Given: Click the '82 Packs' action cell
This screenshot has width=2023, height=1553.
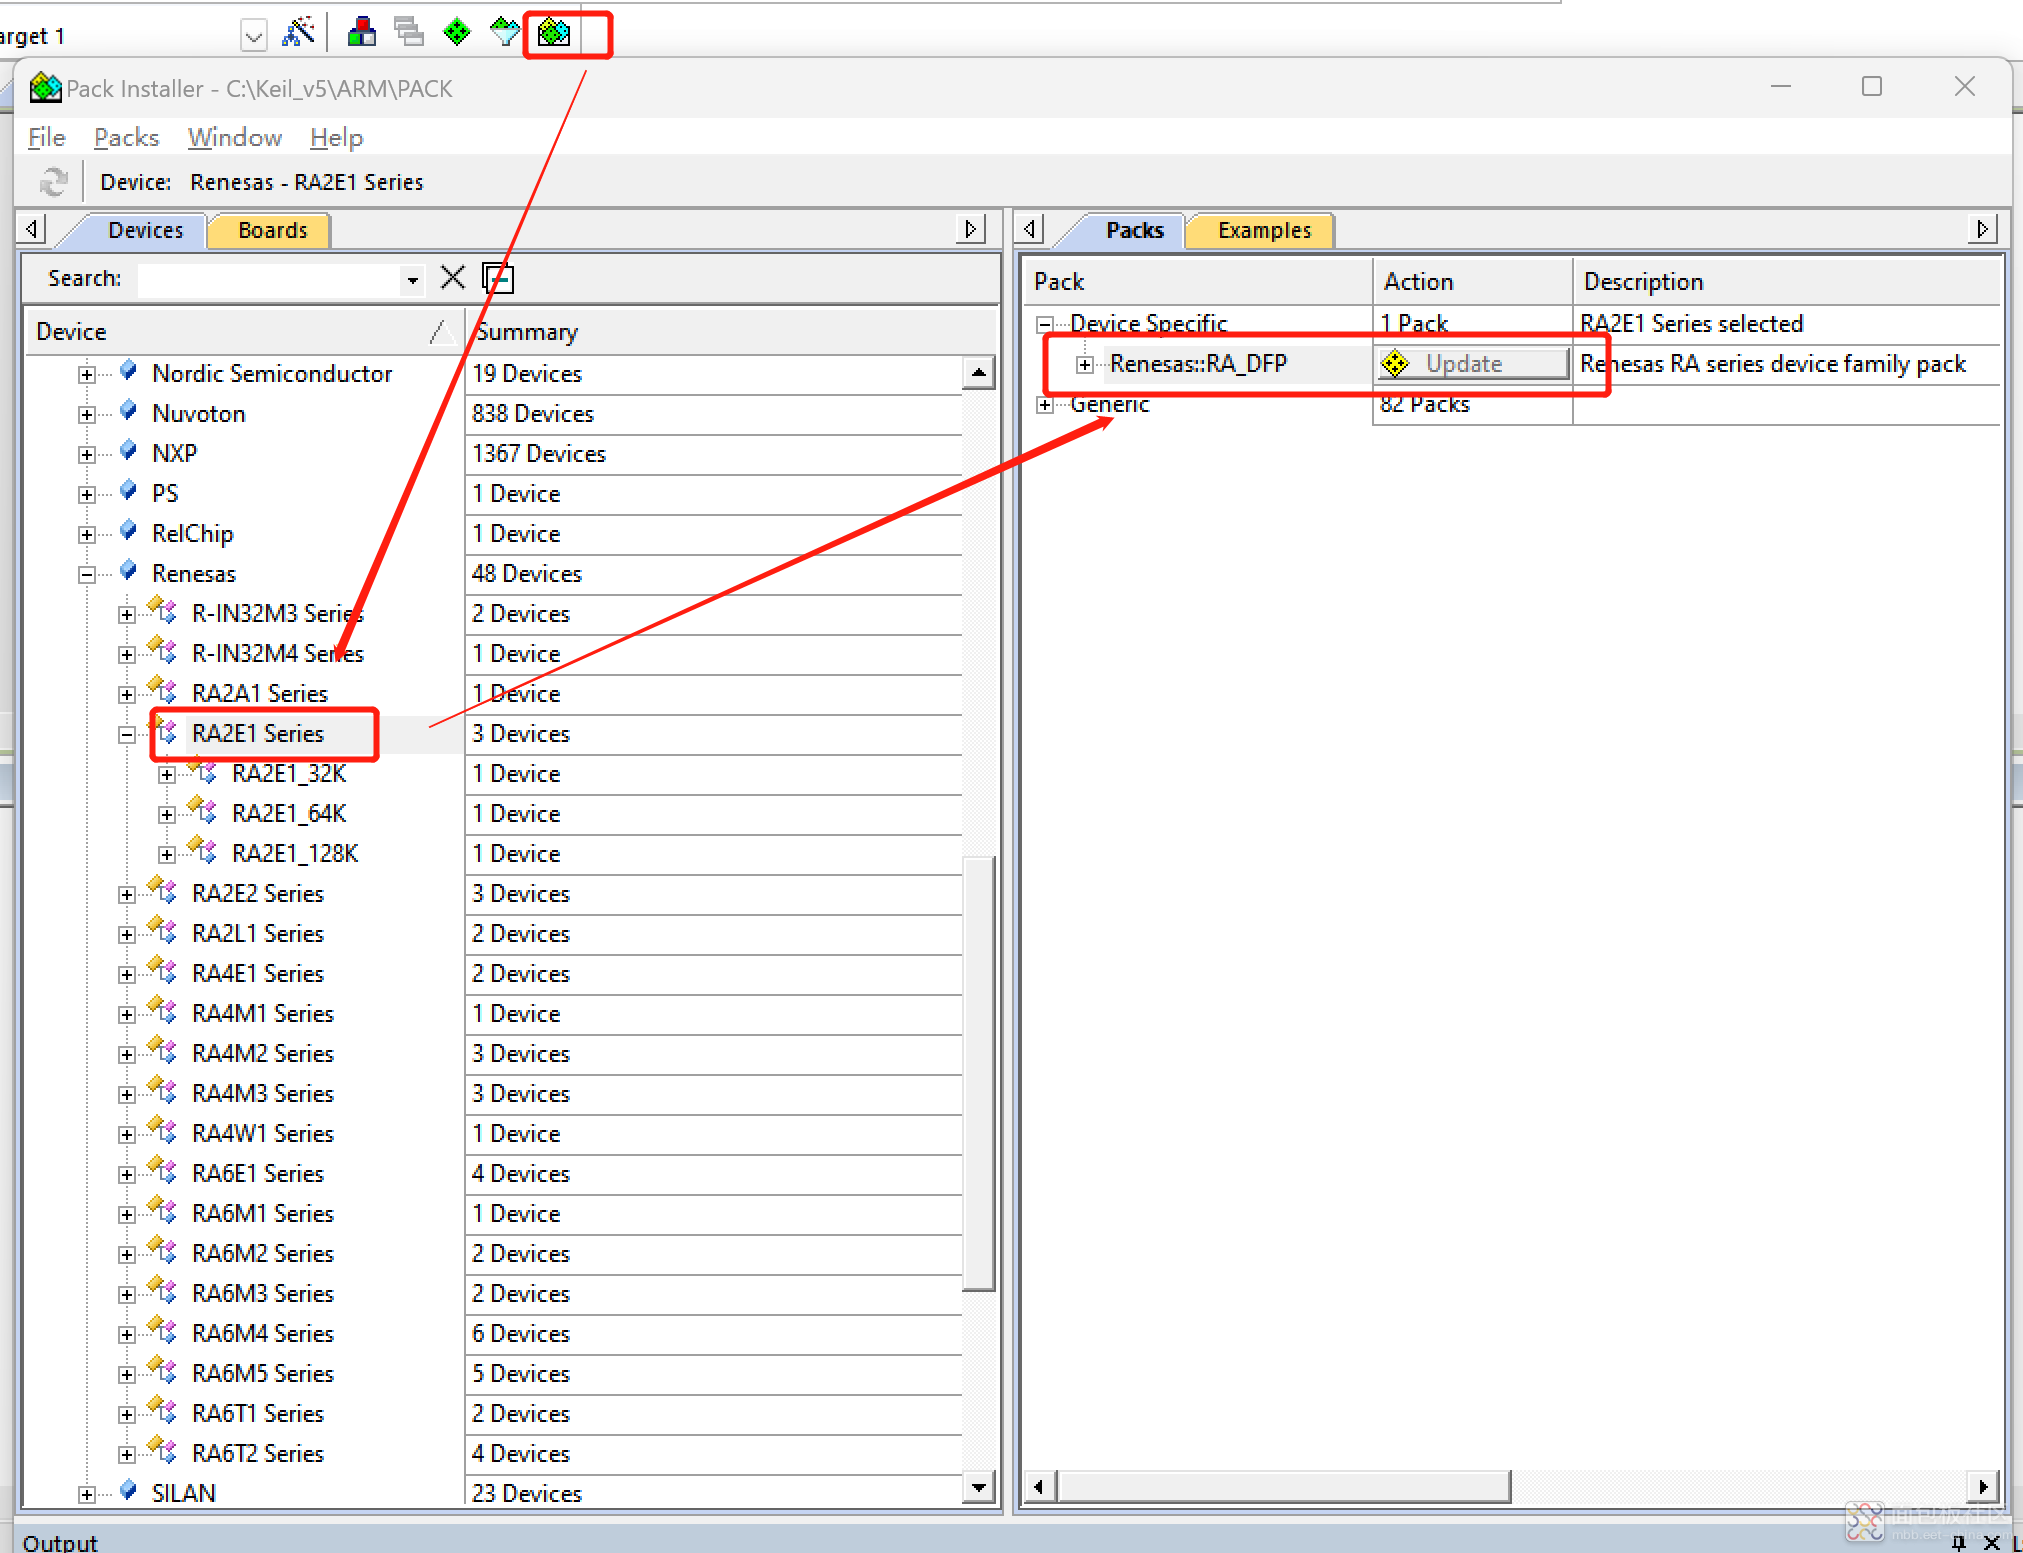Looking at the screenshot, I should tap(1473, 404).
